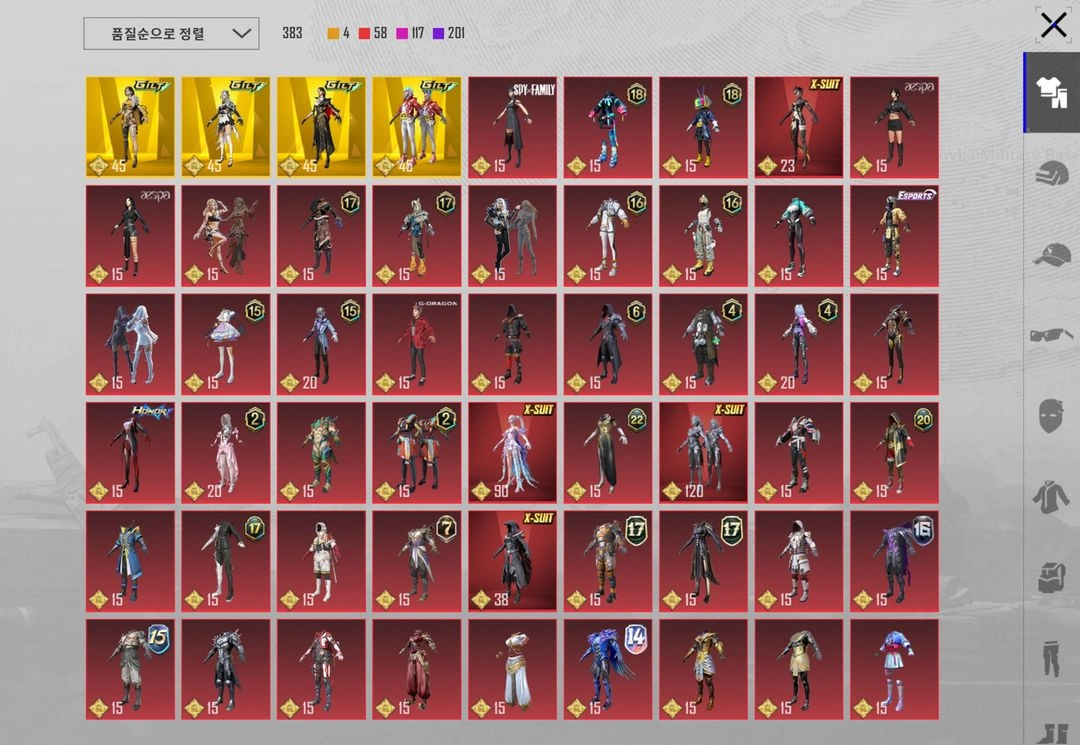Select the Honor-labeled outfit card
The width and height of the screenshot is (1080, 745).
(x=130, y=453)
